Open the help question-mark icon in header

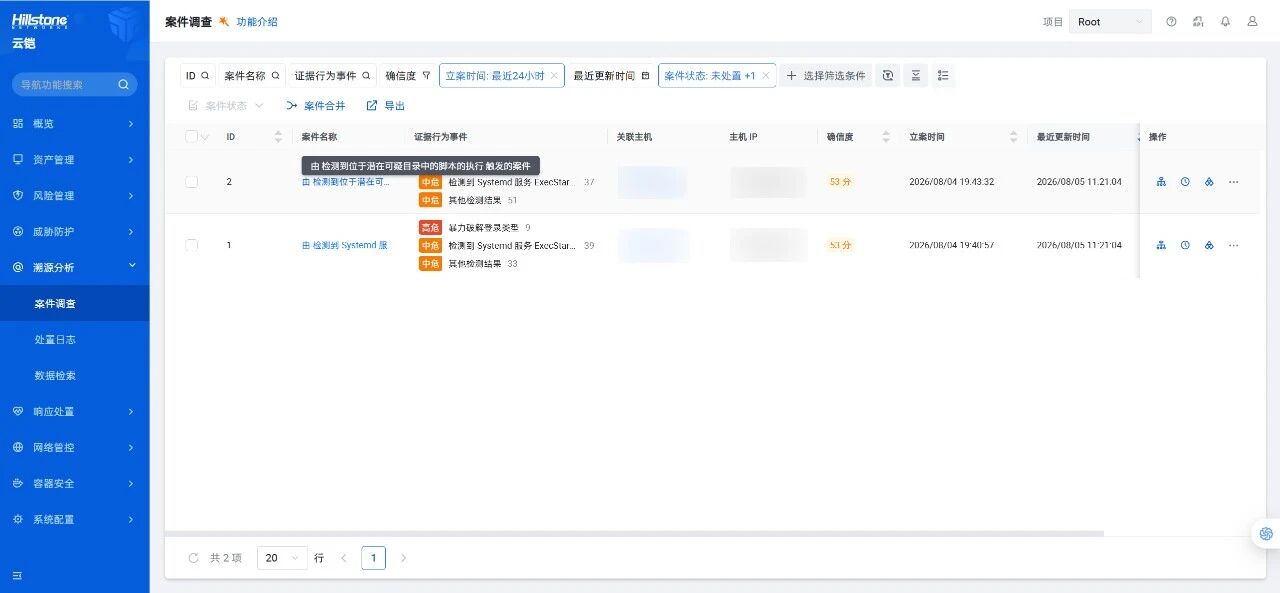tap(1171, 22)
